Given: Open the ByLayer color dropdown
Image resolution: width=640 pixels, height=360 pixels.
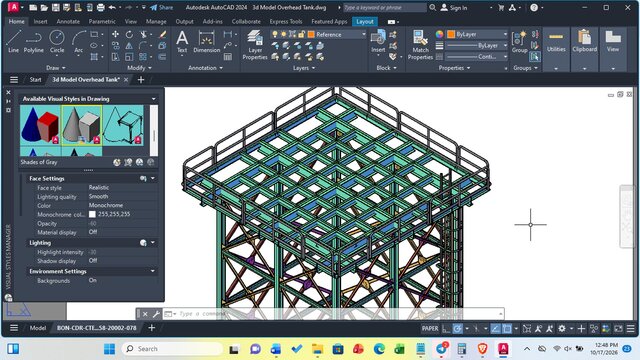Looking at the screenshot, I should 505,34.
